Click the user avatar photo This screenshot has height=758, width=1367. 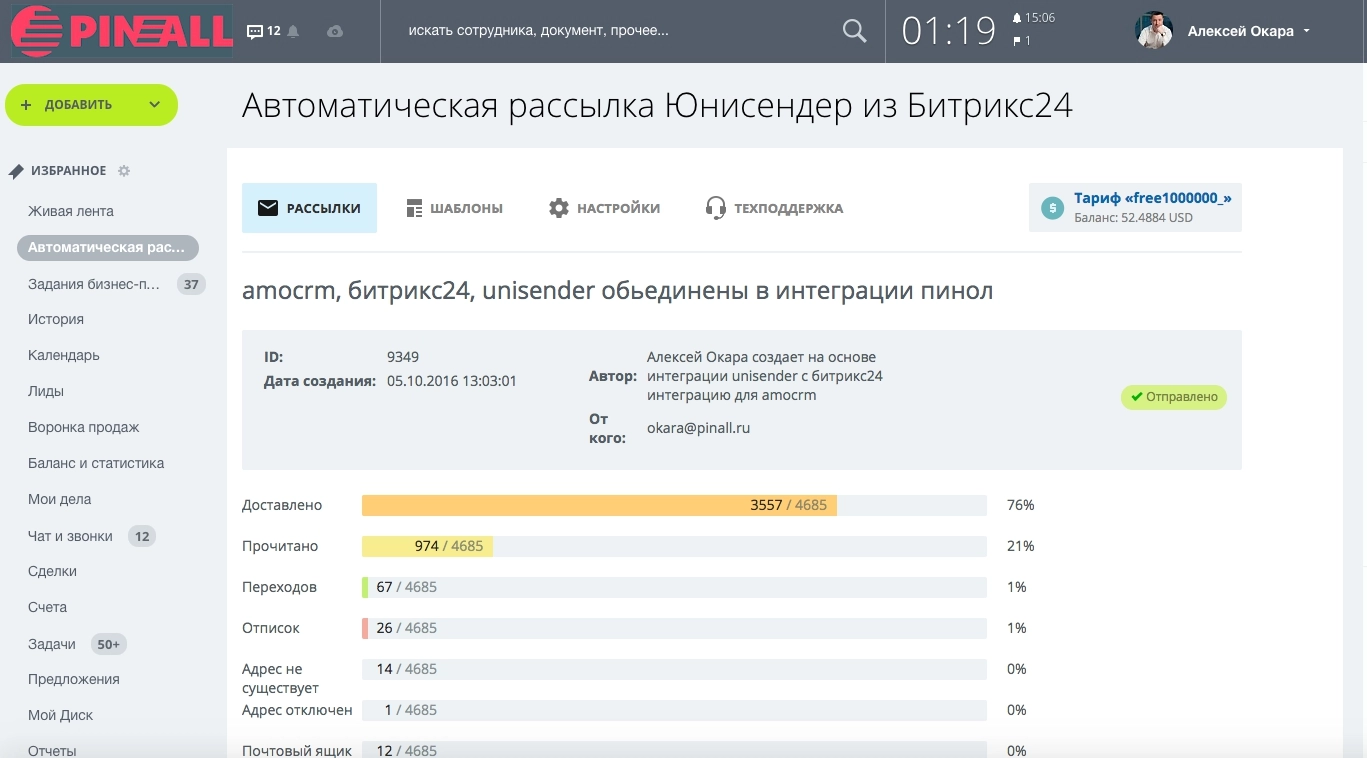1154,31
